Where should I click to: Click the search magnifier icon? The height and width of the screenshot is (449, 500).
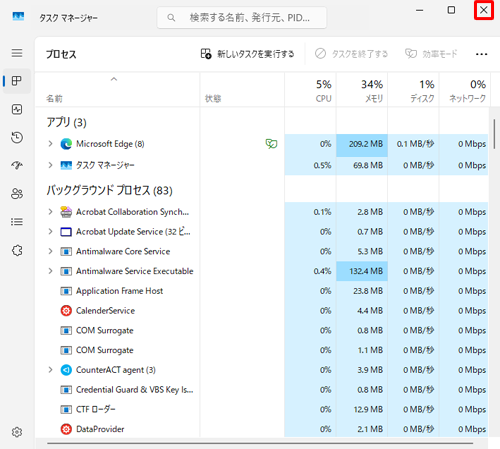pos(171,18)
